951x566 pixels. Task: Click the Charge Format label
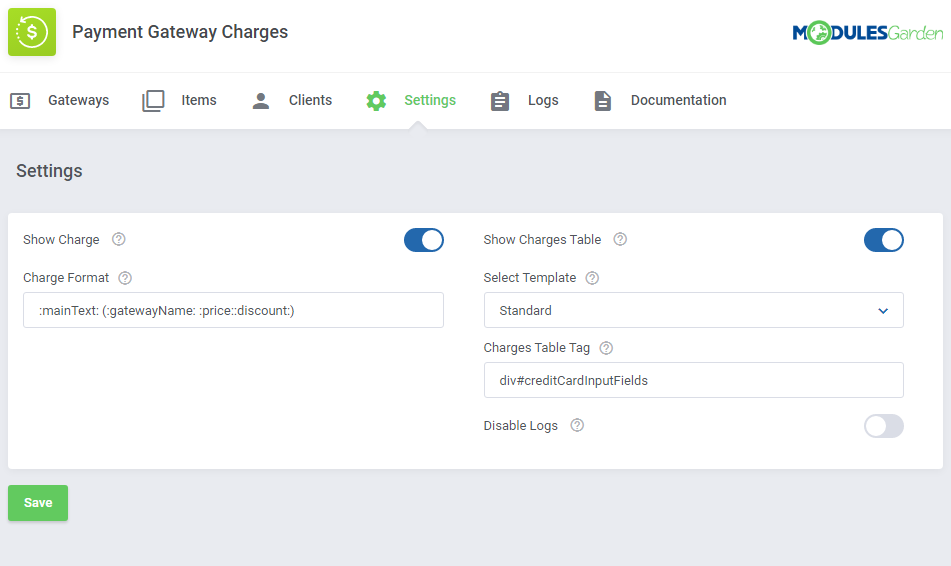pos(66,278)
